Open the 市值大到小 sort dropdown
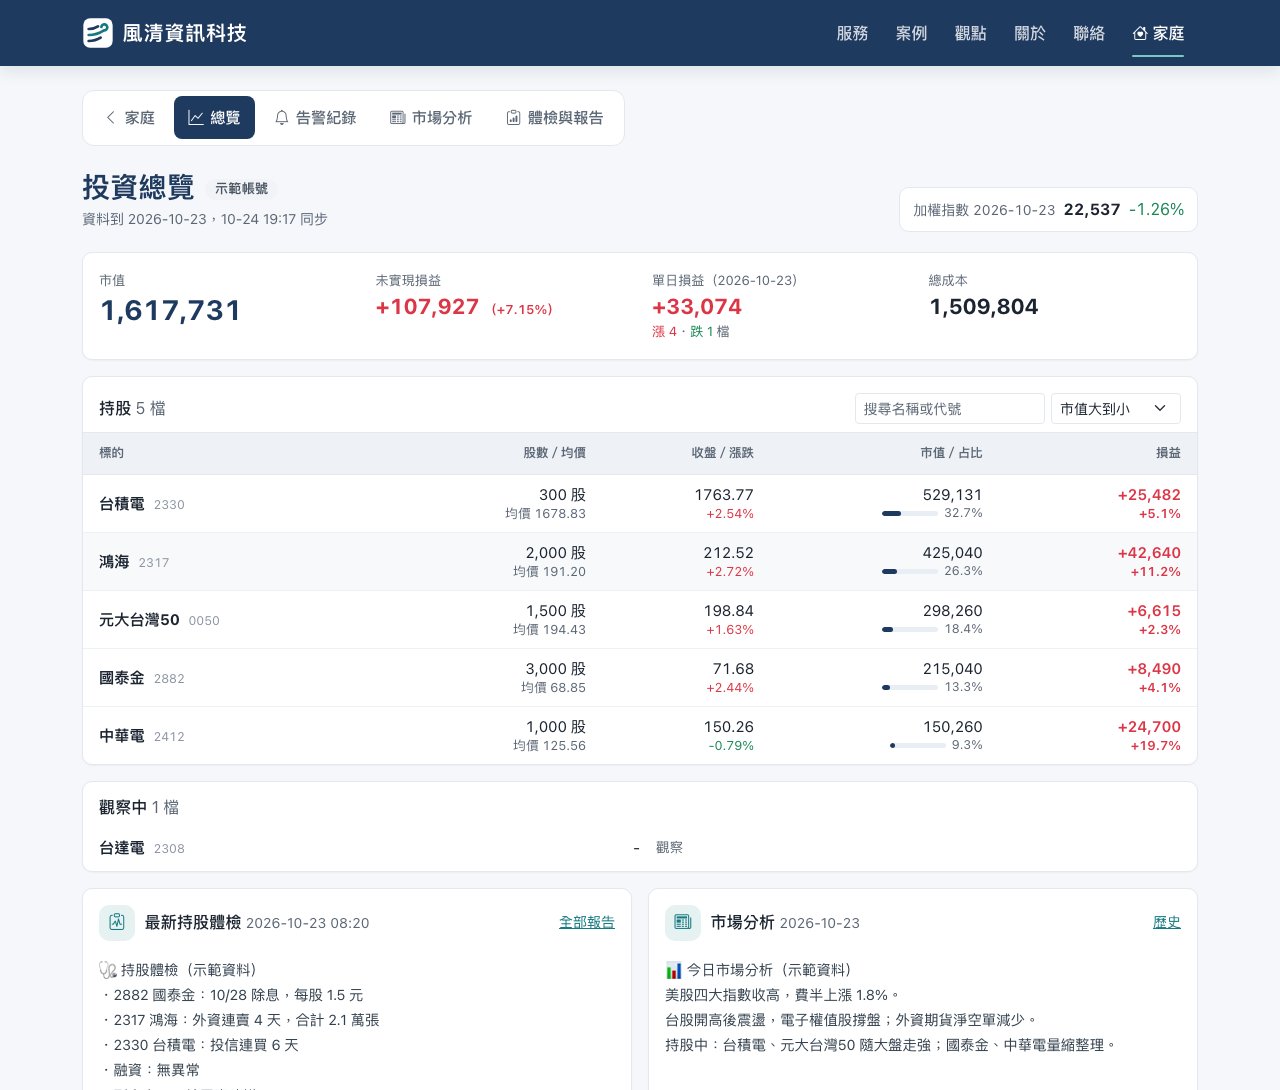The image size is (1280, 1090). click(1116, 409)
